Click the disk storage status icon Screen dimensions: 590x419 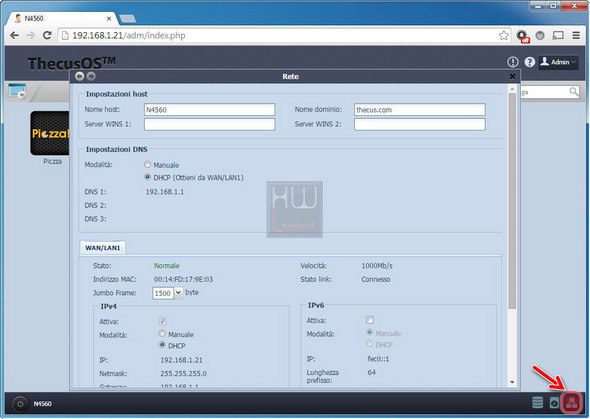(537, 402)
